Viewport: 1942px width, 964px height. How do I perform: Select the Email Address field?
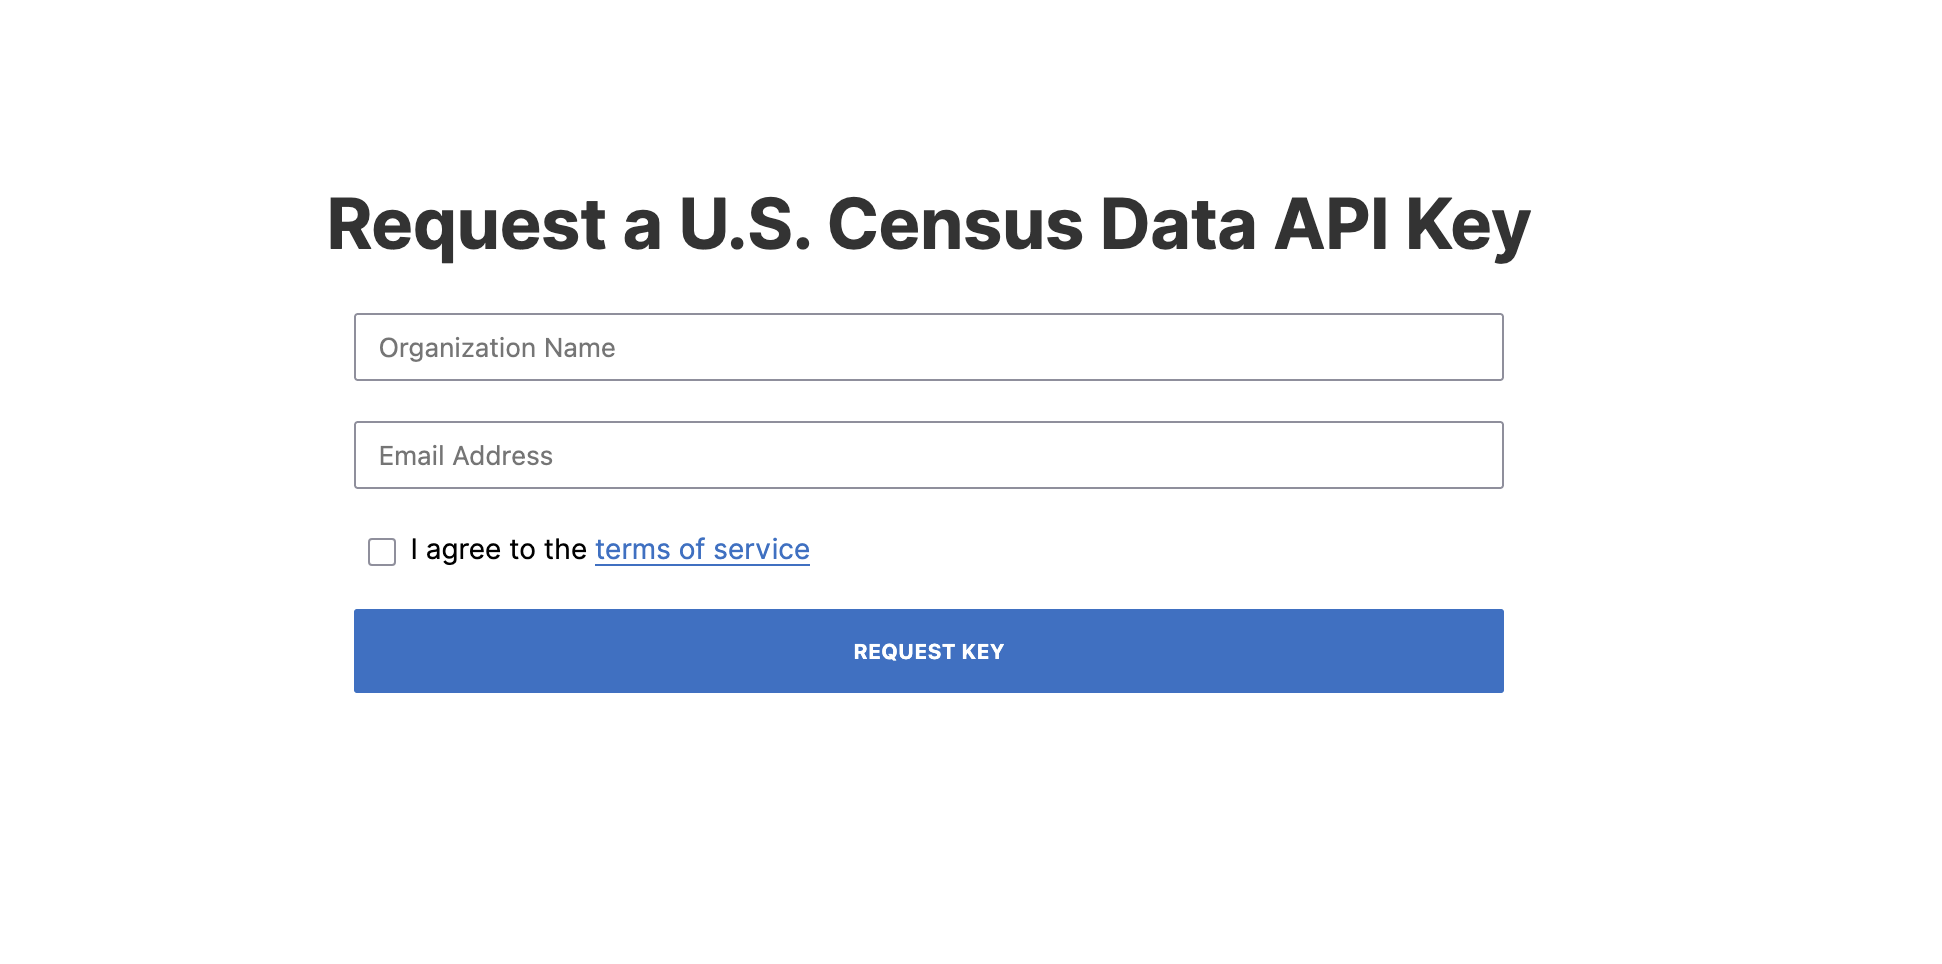pos(928,455)
